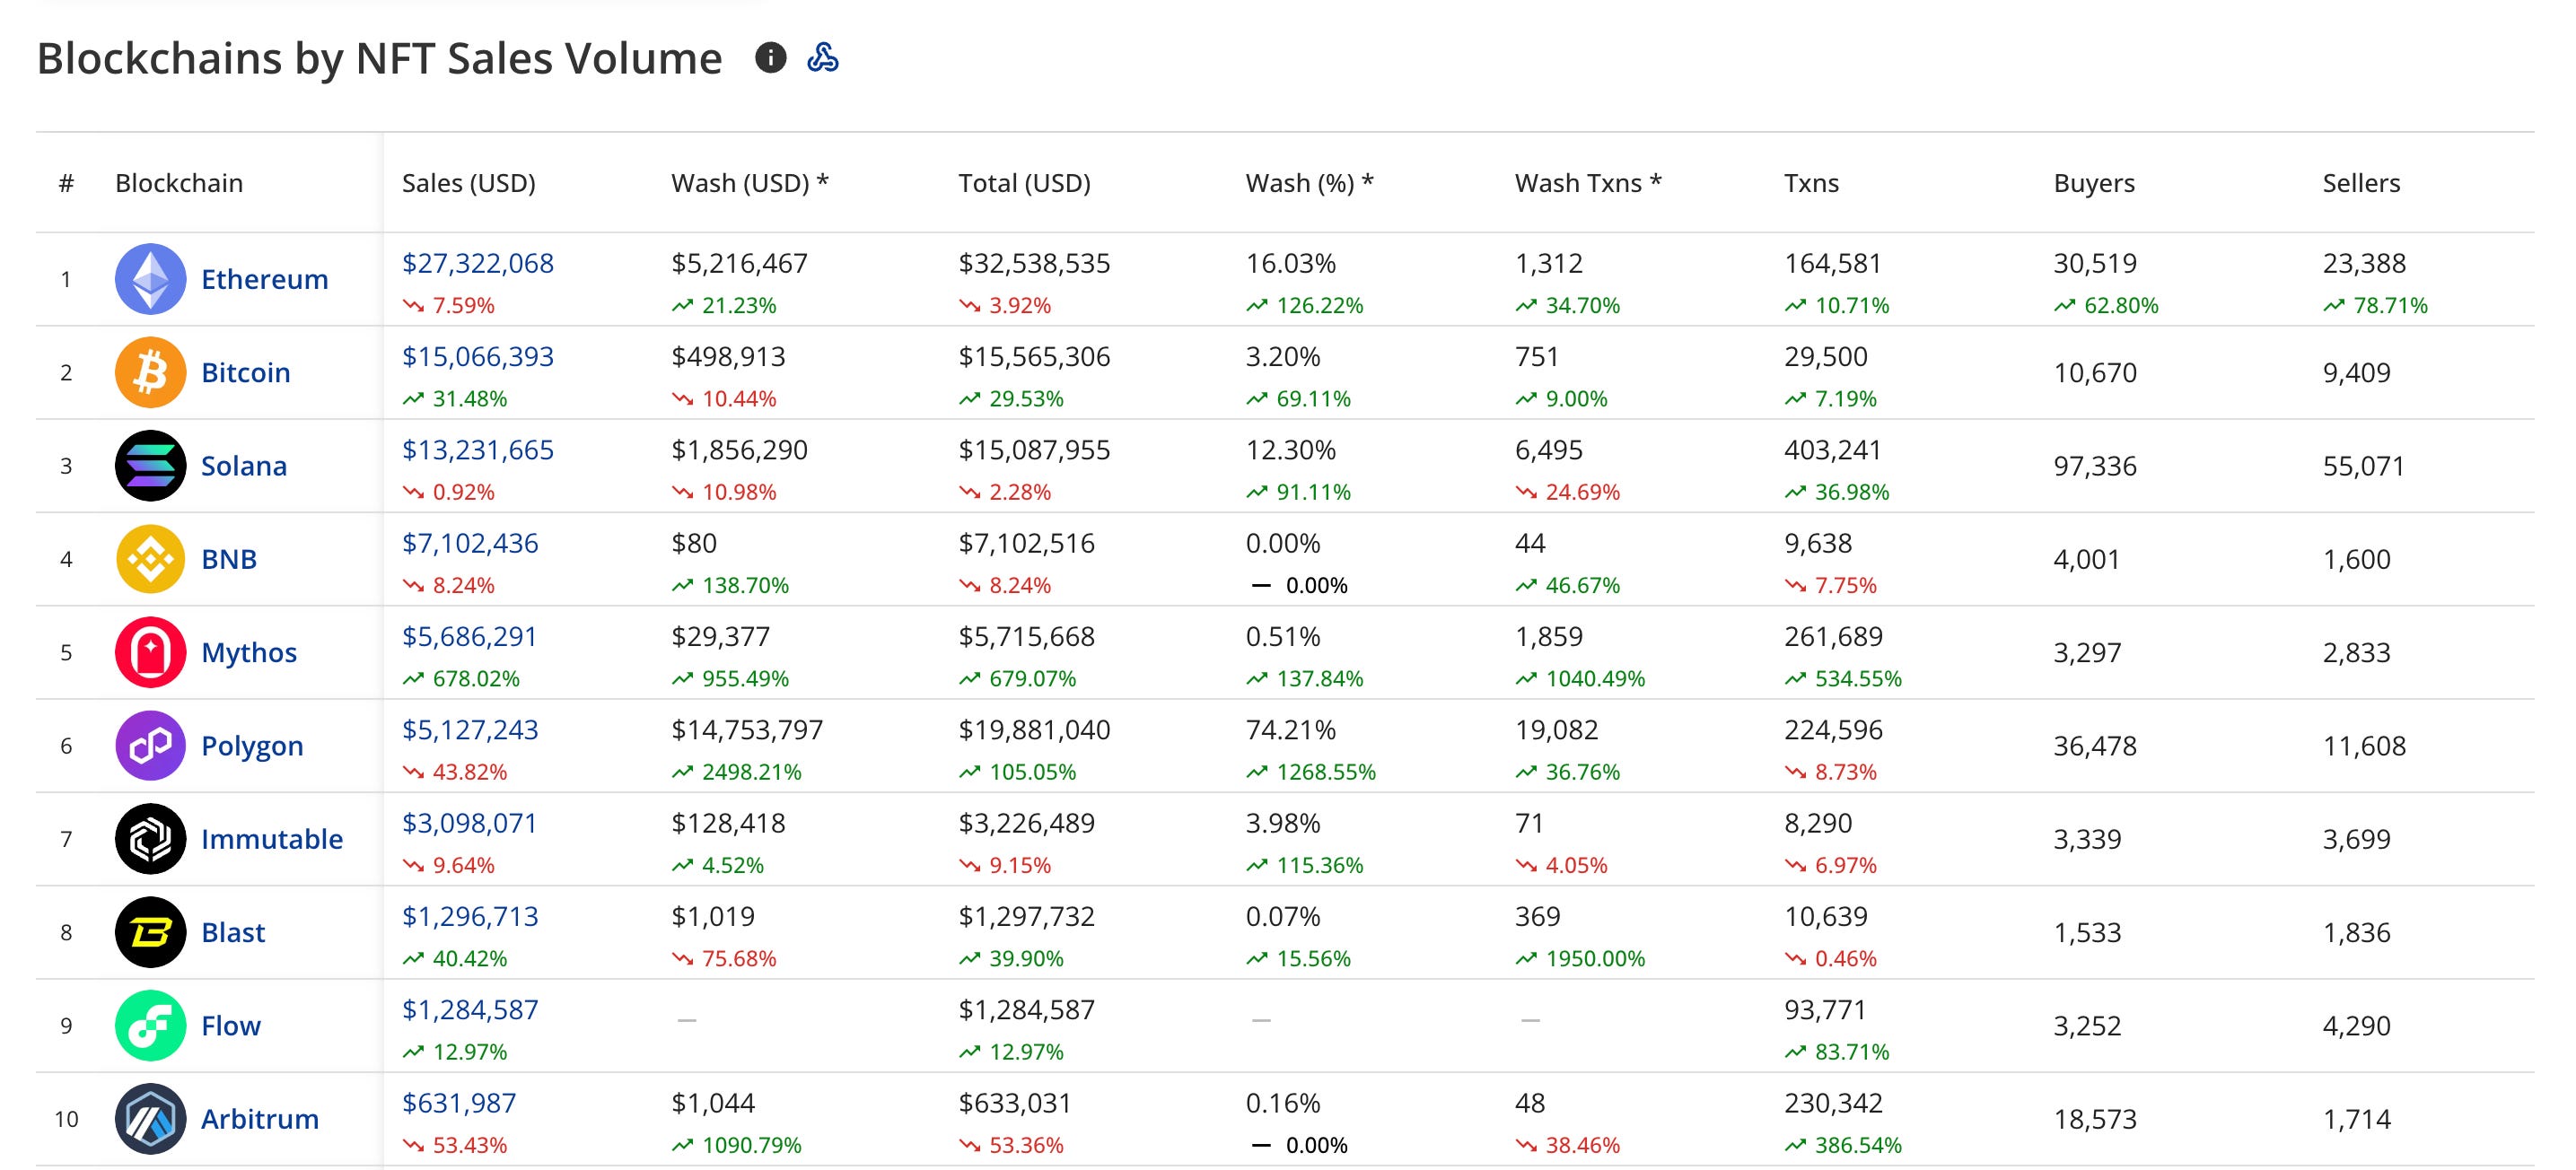The width and height of the screenshot is (2576, 1170).
Task: Click the Immutable logo icon
Action: tap(150, 839)
